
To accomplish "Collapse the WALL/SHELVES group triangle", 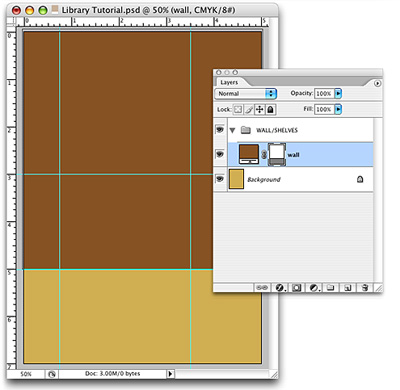I will click(232, 130).
